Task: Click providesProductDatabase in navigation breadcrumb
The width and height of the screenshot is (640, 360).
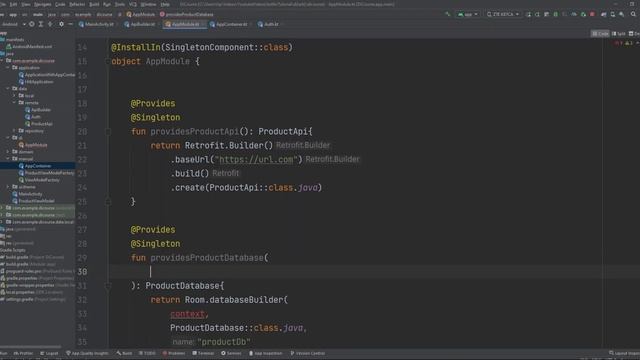Action: pos(187,14)
